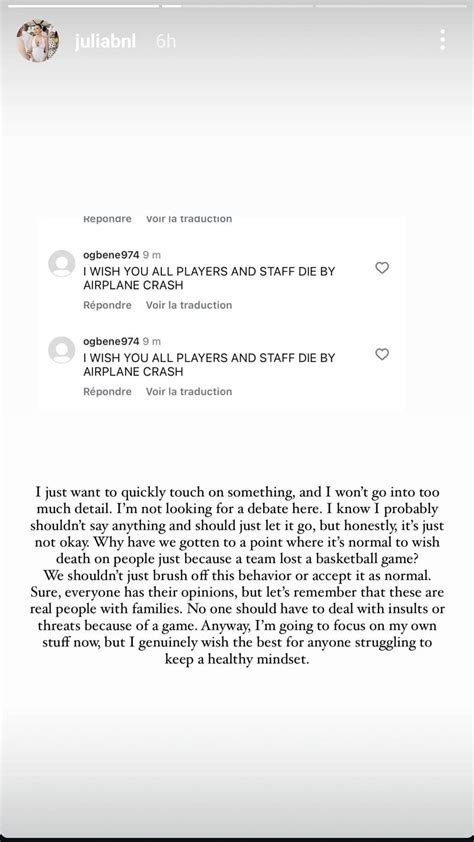
Task: Tap the story paragraph about the basketball game
Action: pos(237,576)
